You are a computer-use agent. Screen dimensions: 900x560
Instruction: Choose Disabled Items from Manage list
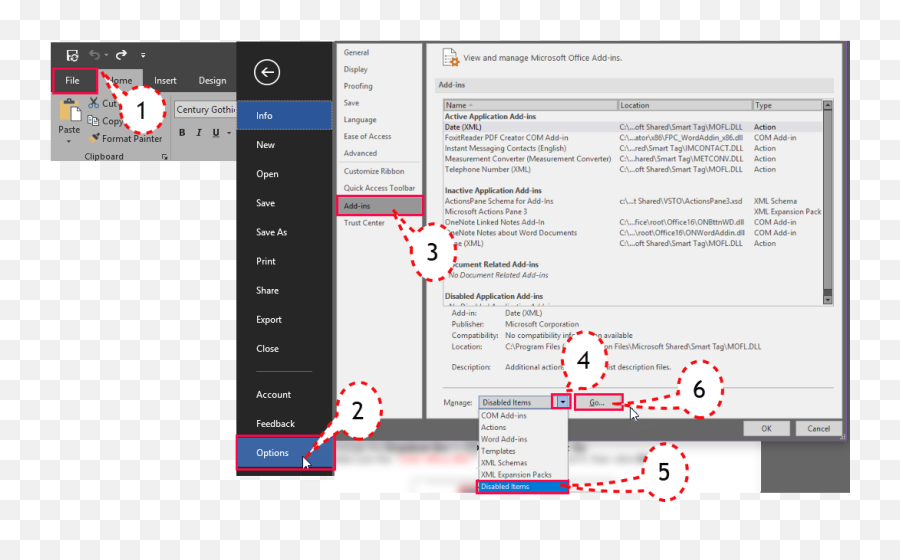(x=523, y=487)
